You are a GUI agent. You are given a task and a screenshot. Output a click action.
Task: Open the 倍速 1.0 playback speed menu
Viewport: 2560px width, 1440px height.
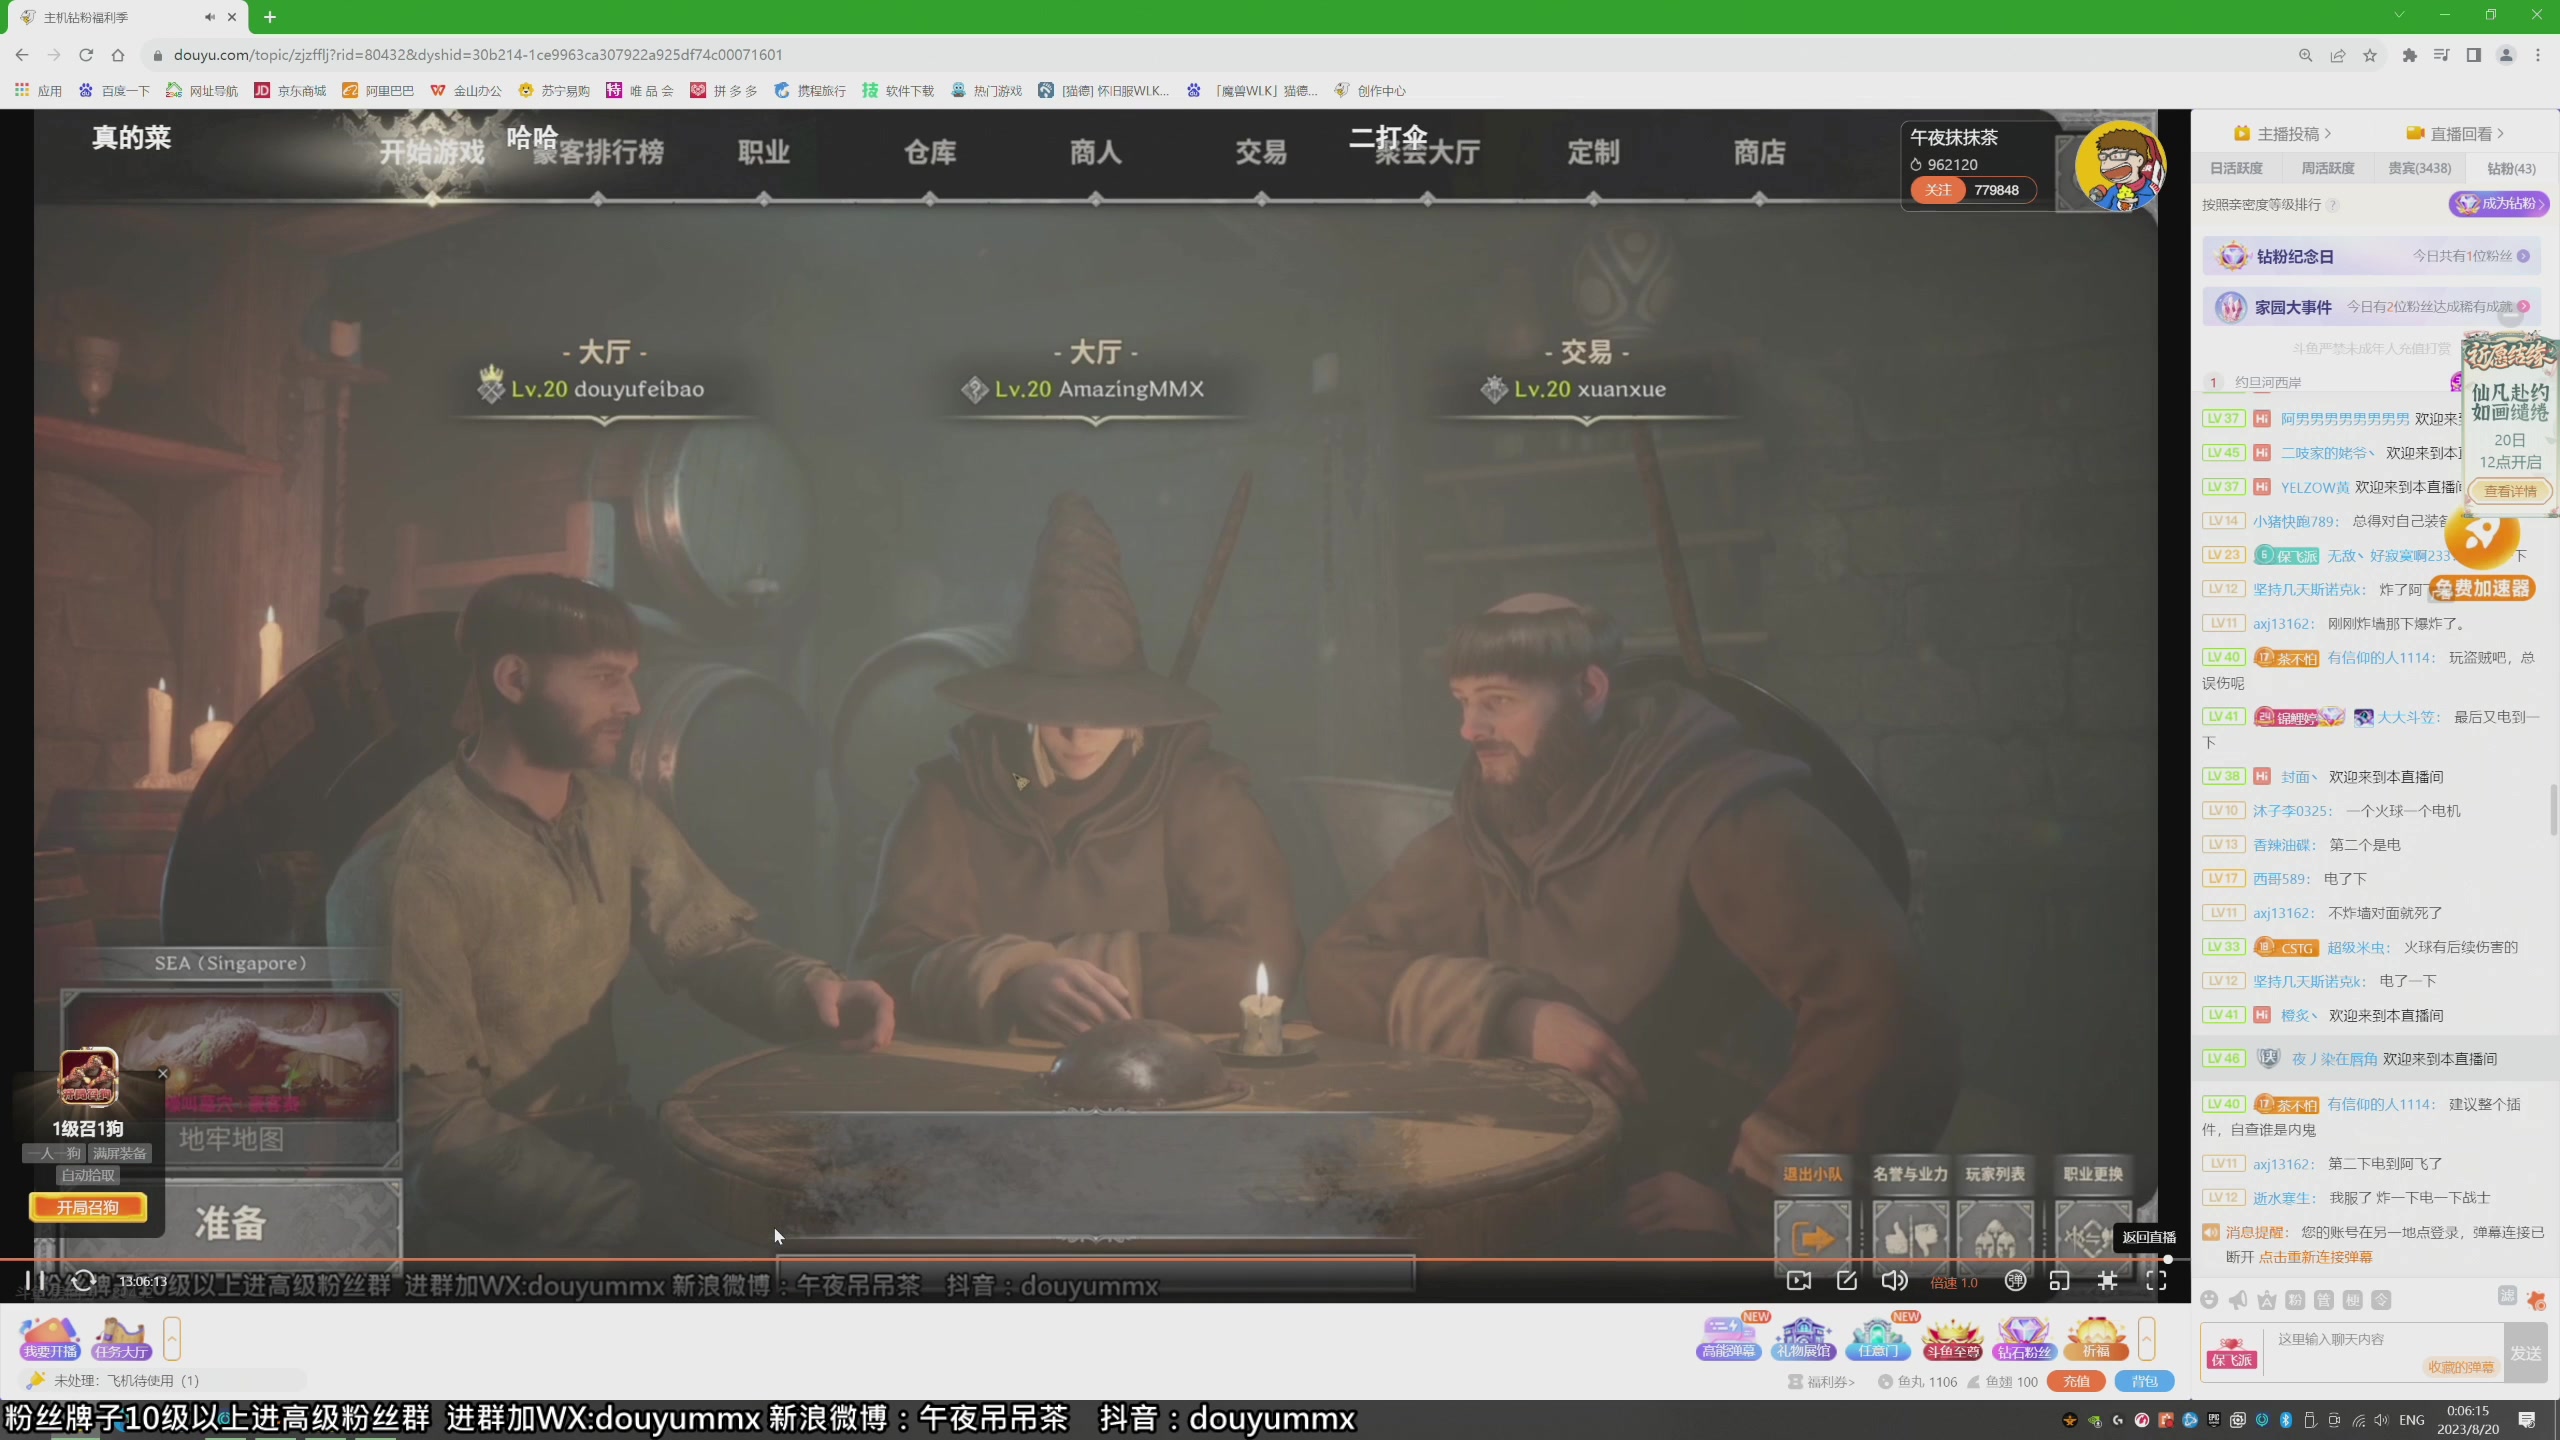tap(1954, 1282)
